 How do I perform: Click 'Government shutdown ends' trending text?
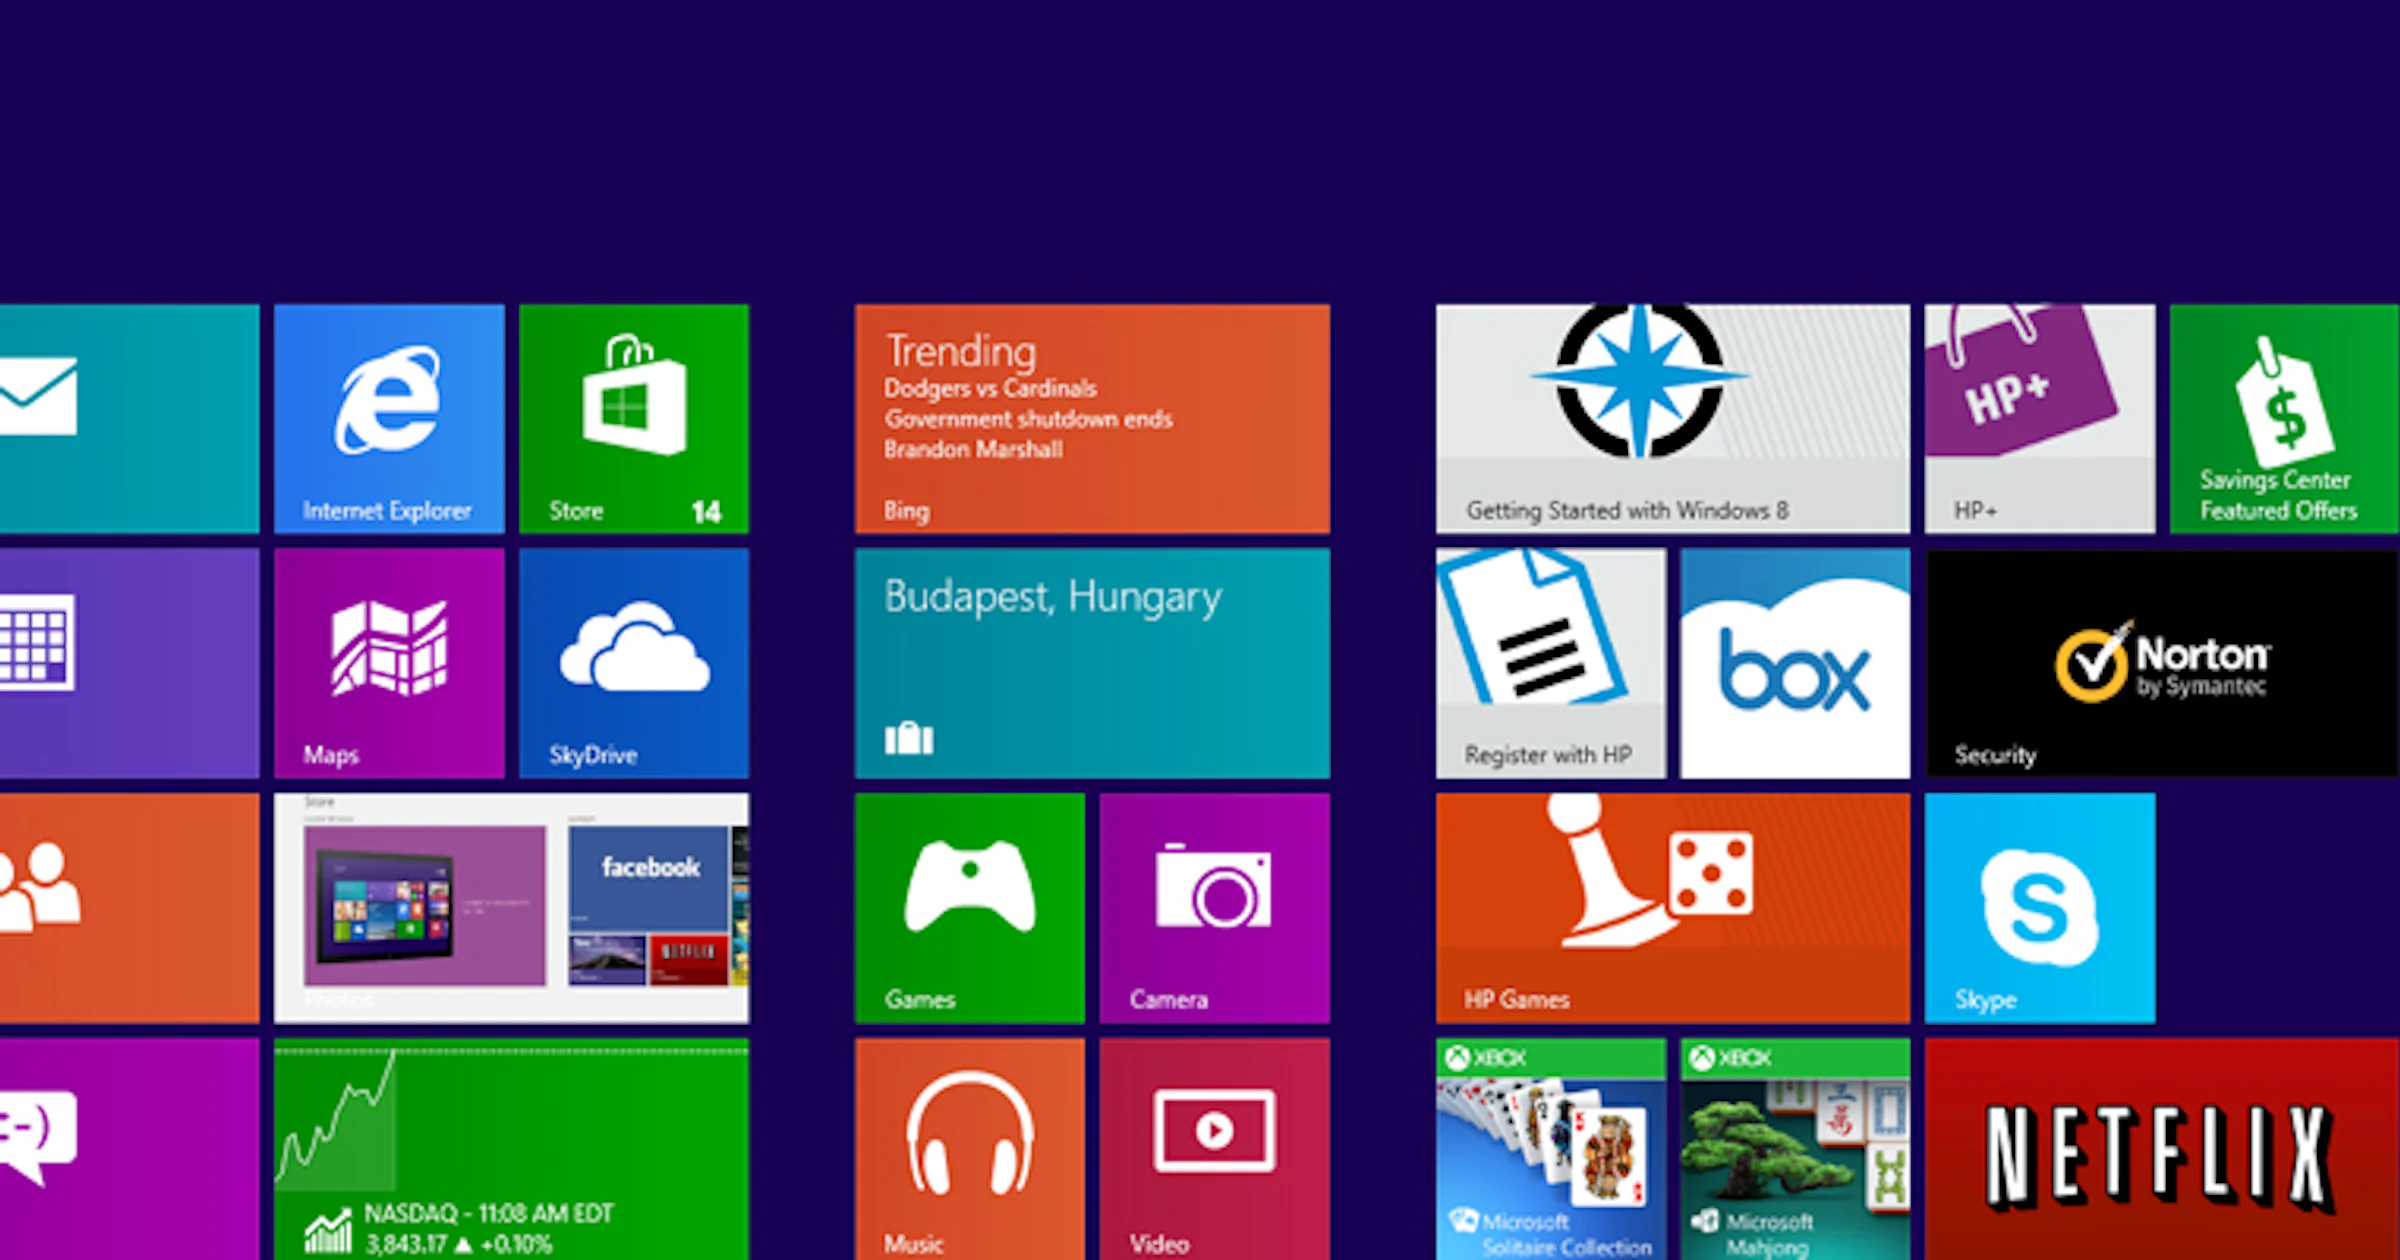pyautogui.click(x=1028, y=419)
